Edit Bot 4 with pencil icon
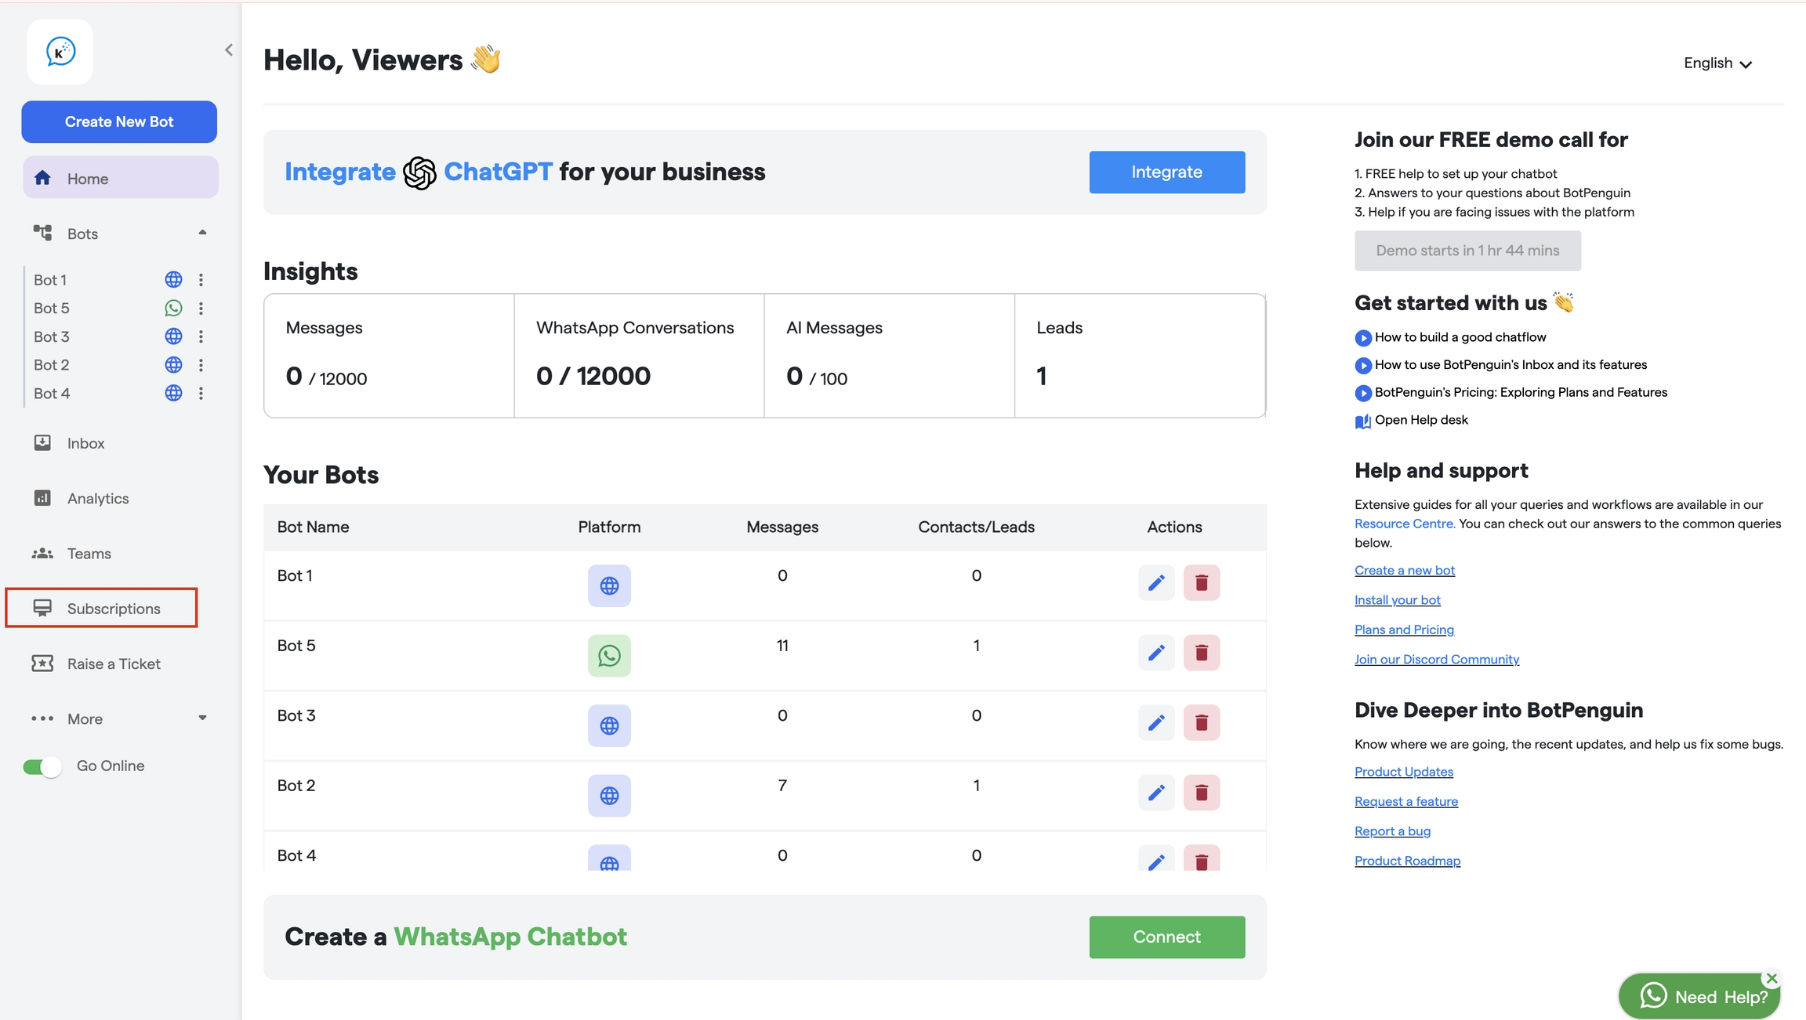Image resolution: width=1806 pixels, height=1020 pixels. [x=1156, y=859]
